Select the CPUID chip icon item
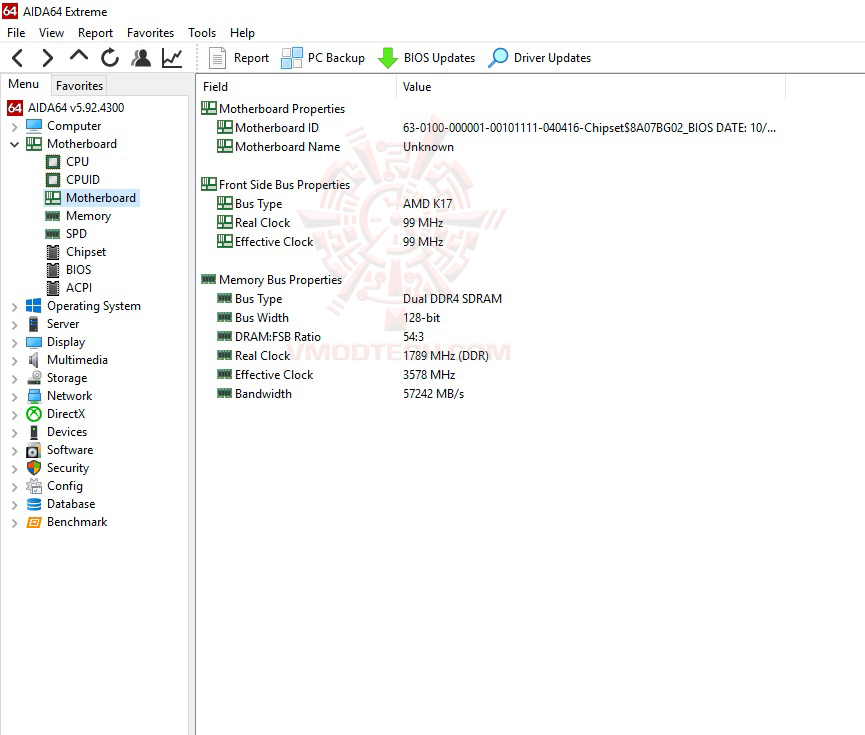Viewport: 865px width, 735px height. click(53, 180)
